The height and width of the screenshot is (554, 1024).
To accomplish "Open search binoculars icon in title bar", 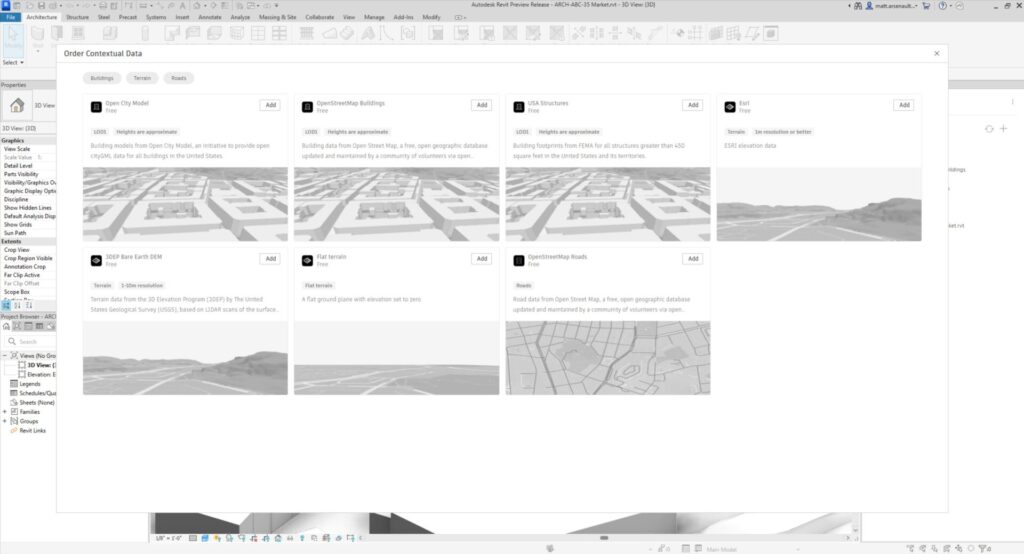I will (858, 5).
